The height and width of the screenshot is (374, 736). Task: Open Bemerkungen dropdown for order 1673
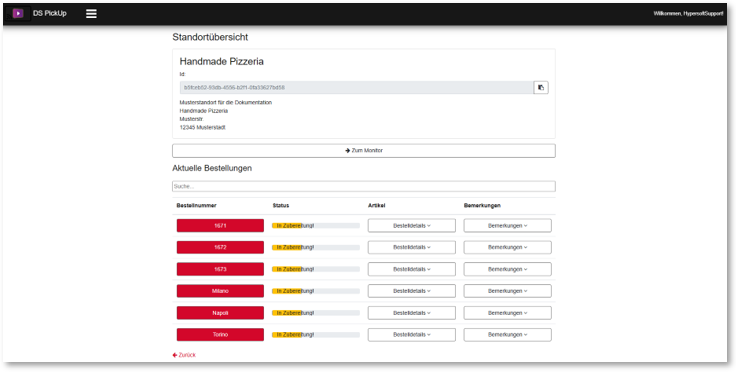coord(507,269)
